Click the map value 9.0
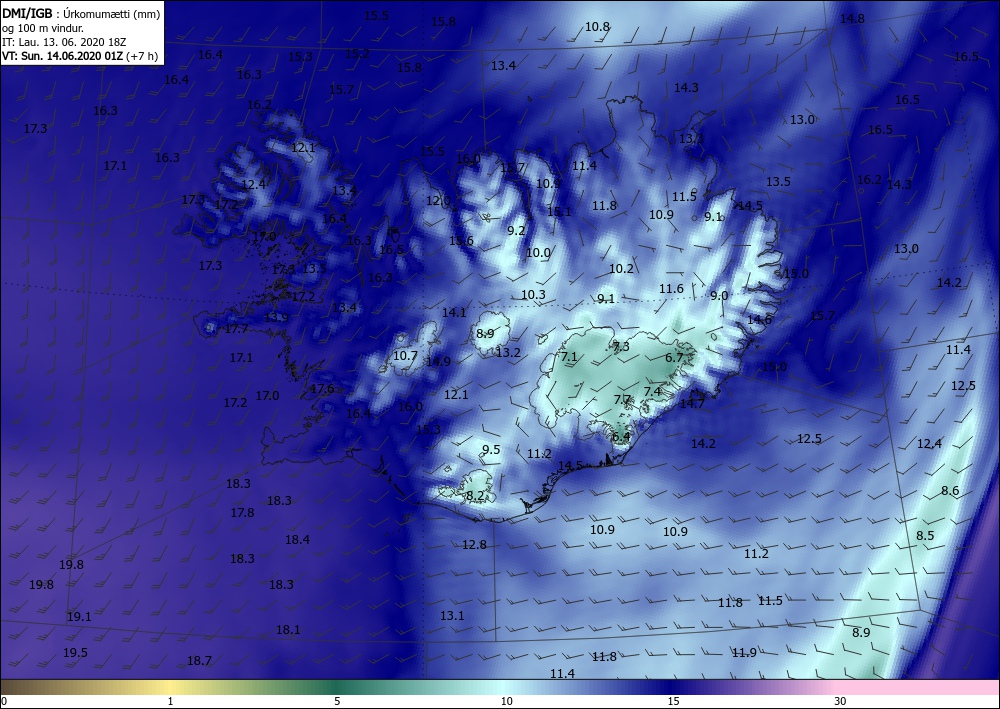Viewport: 1000px width, 709px height. coord(719,296)
